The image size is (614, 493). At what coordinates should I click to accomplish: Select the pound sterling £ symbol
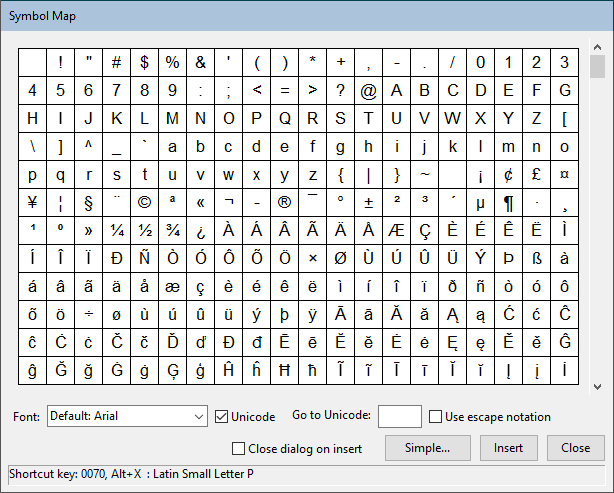(536, 174)
